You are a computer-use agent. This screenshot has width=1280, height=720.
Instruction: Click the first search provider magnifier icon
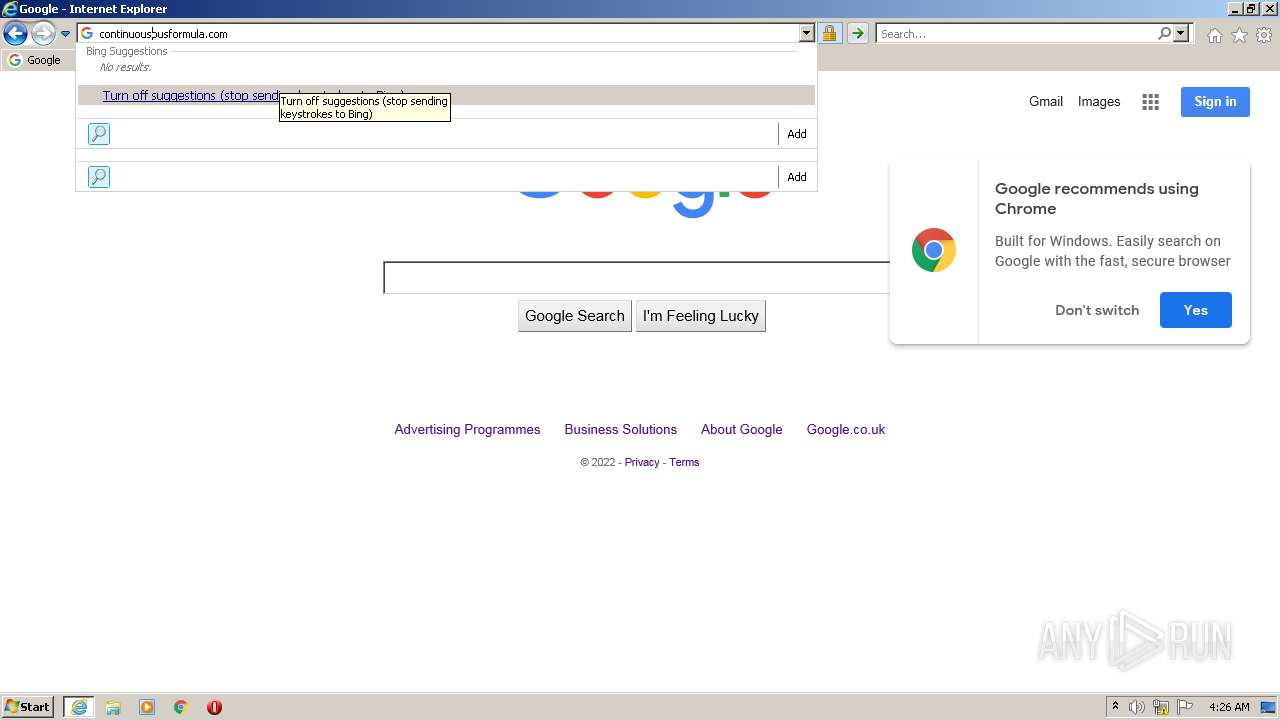(x=98, y=134)
